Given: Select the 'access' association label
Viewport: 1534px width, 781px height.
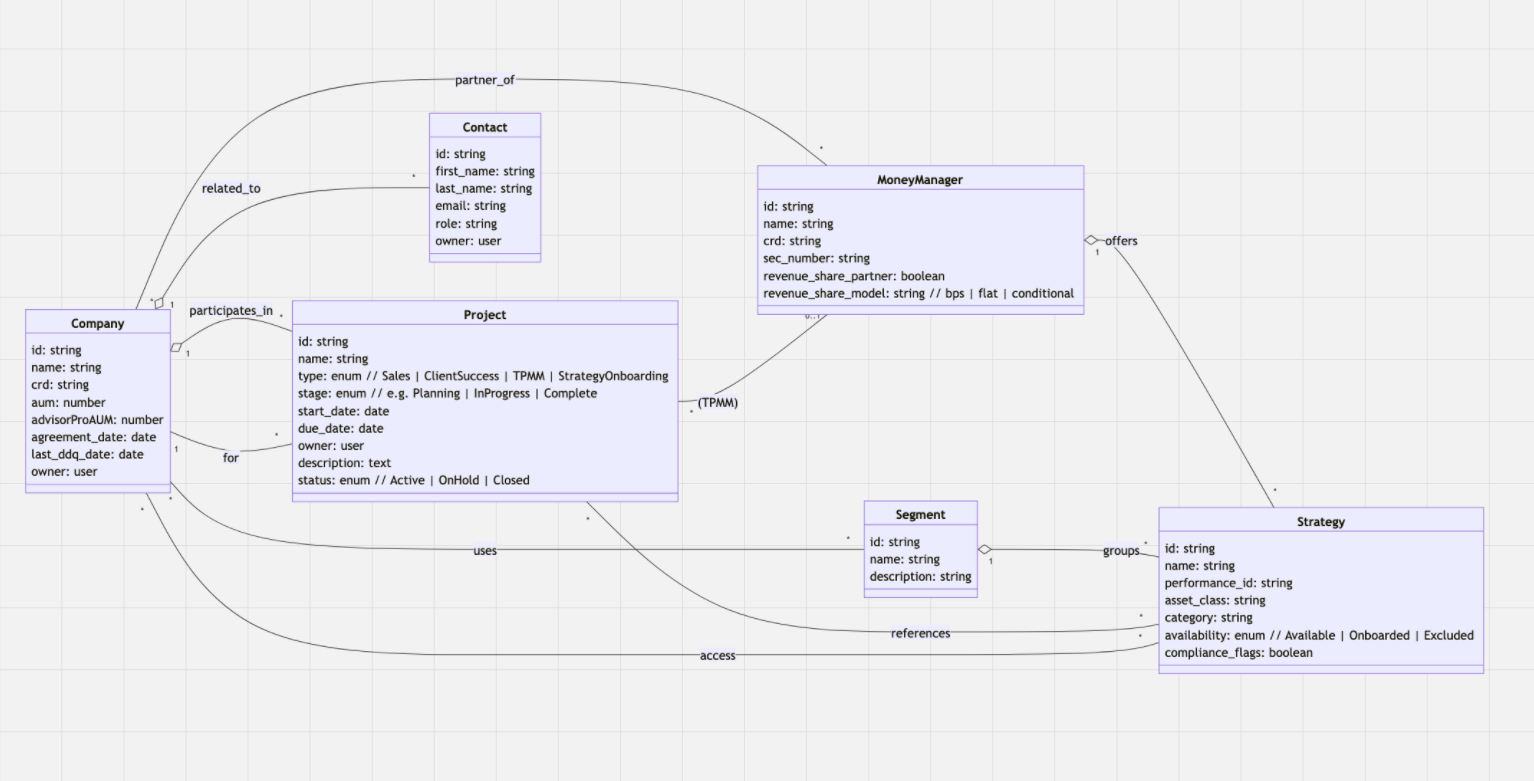Looking at the screenshot, I should coord(718,656).
